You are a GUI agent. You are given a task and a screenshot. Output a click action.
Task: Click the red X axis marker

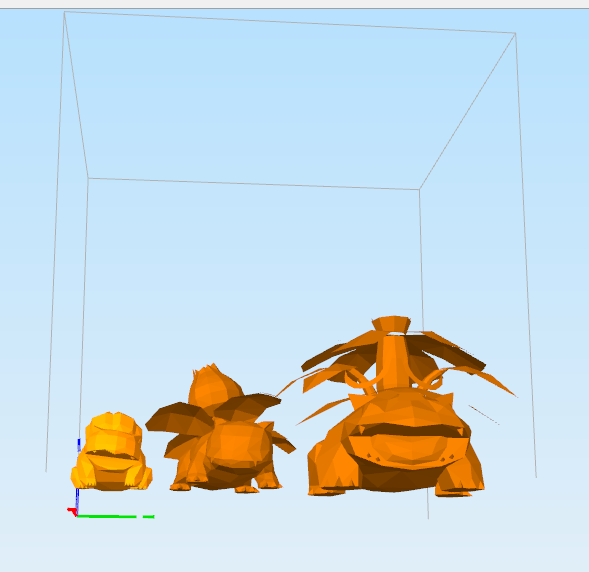tap(72, 511)
